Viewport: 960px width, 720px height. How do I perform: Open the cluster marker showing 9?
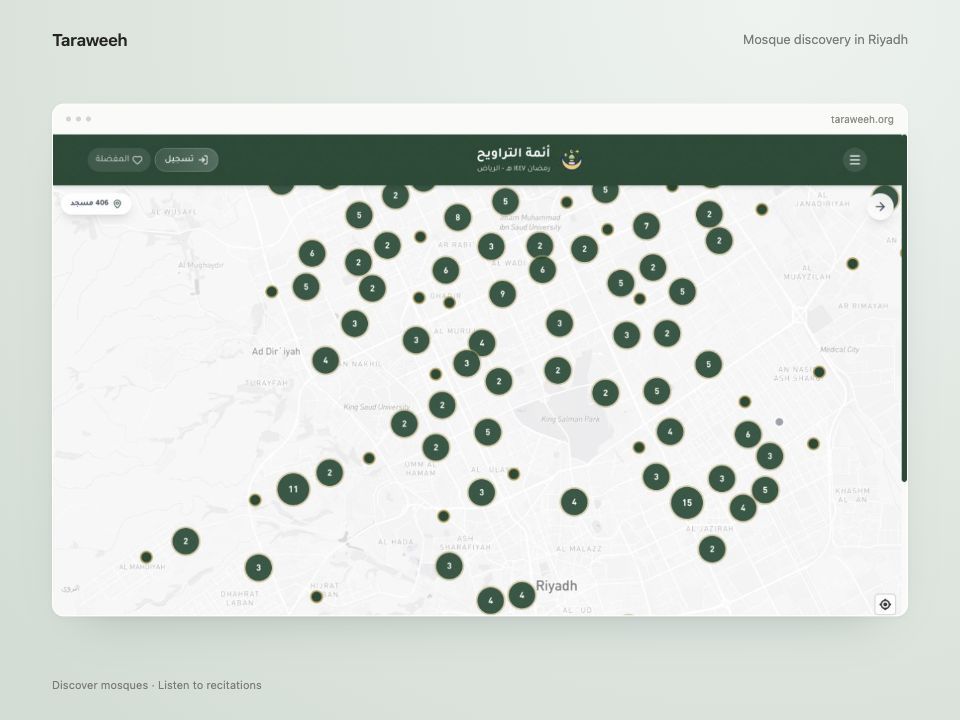click(503, 294)
